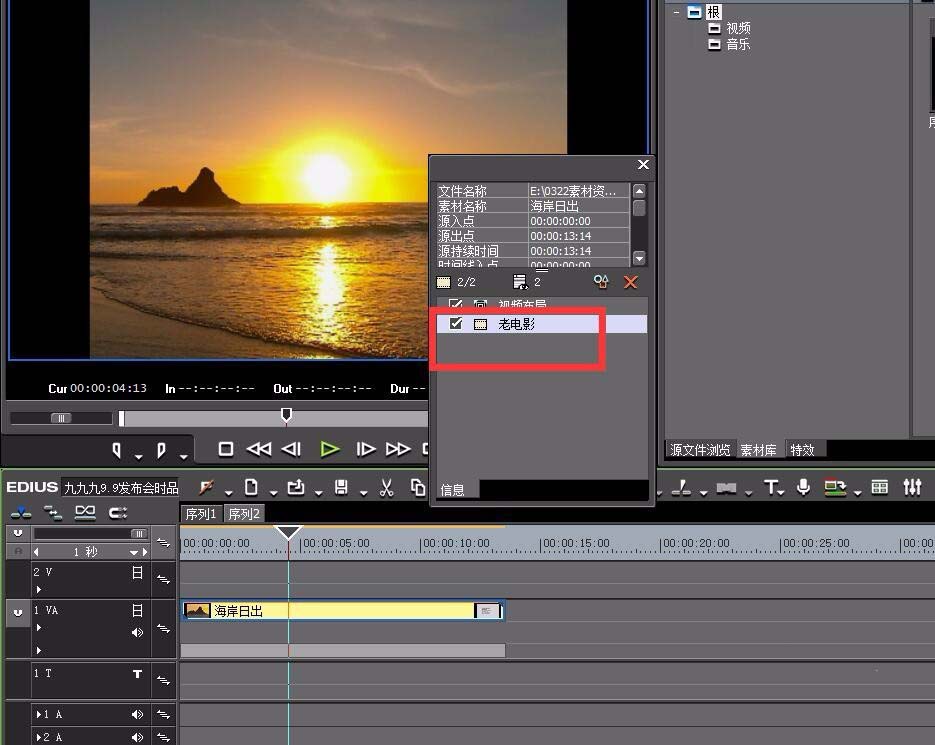This screenshot has width=935, height=745.
Task: Click the Set In point marker icon
Action: click(117, 449)
